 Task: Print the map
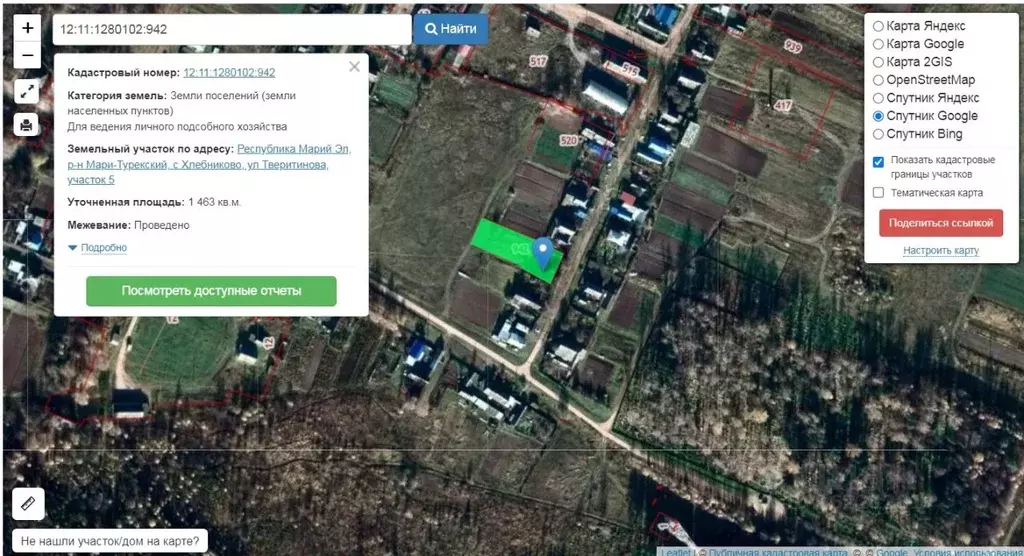click(27, 125)
